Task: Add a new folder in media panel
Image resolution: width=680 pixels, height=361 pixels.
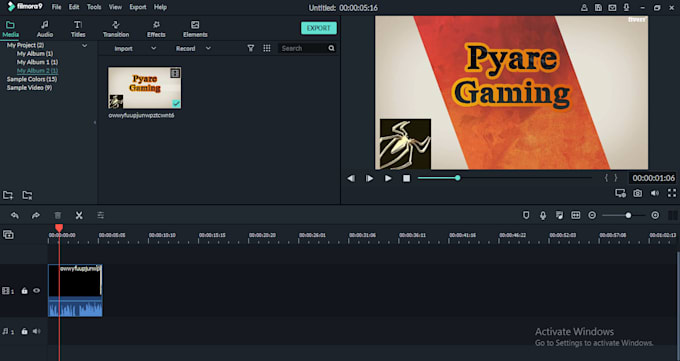Action: point(8,195)
